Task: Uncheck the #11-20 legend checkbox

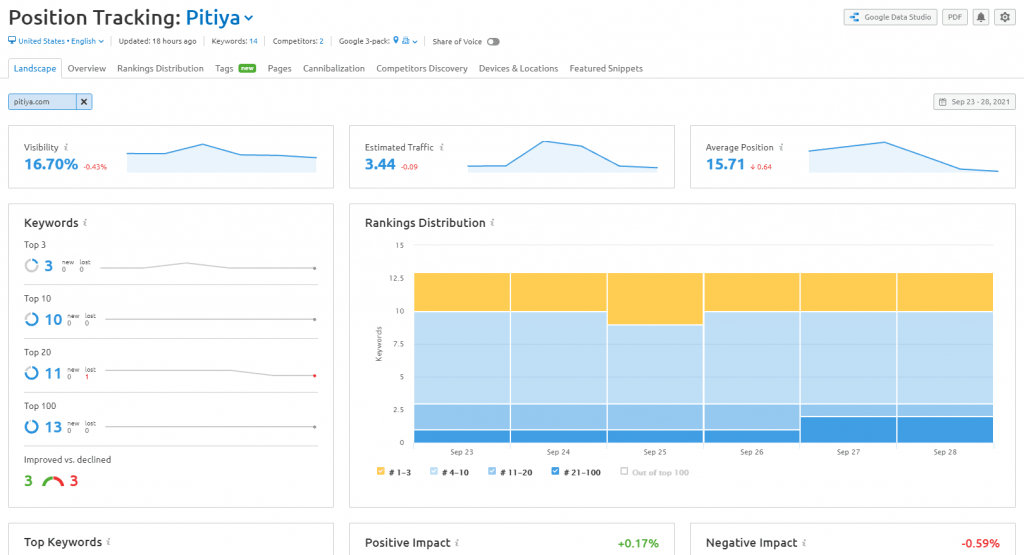Action: coord(492,471)
